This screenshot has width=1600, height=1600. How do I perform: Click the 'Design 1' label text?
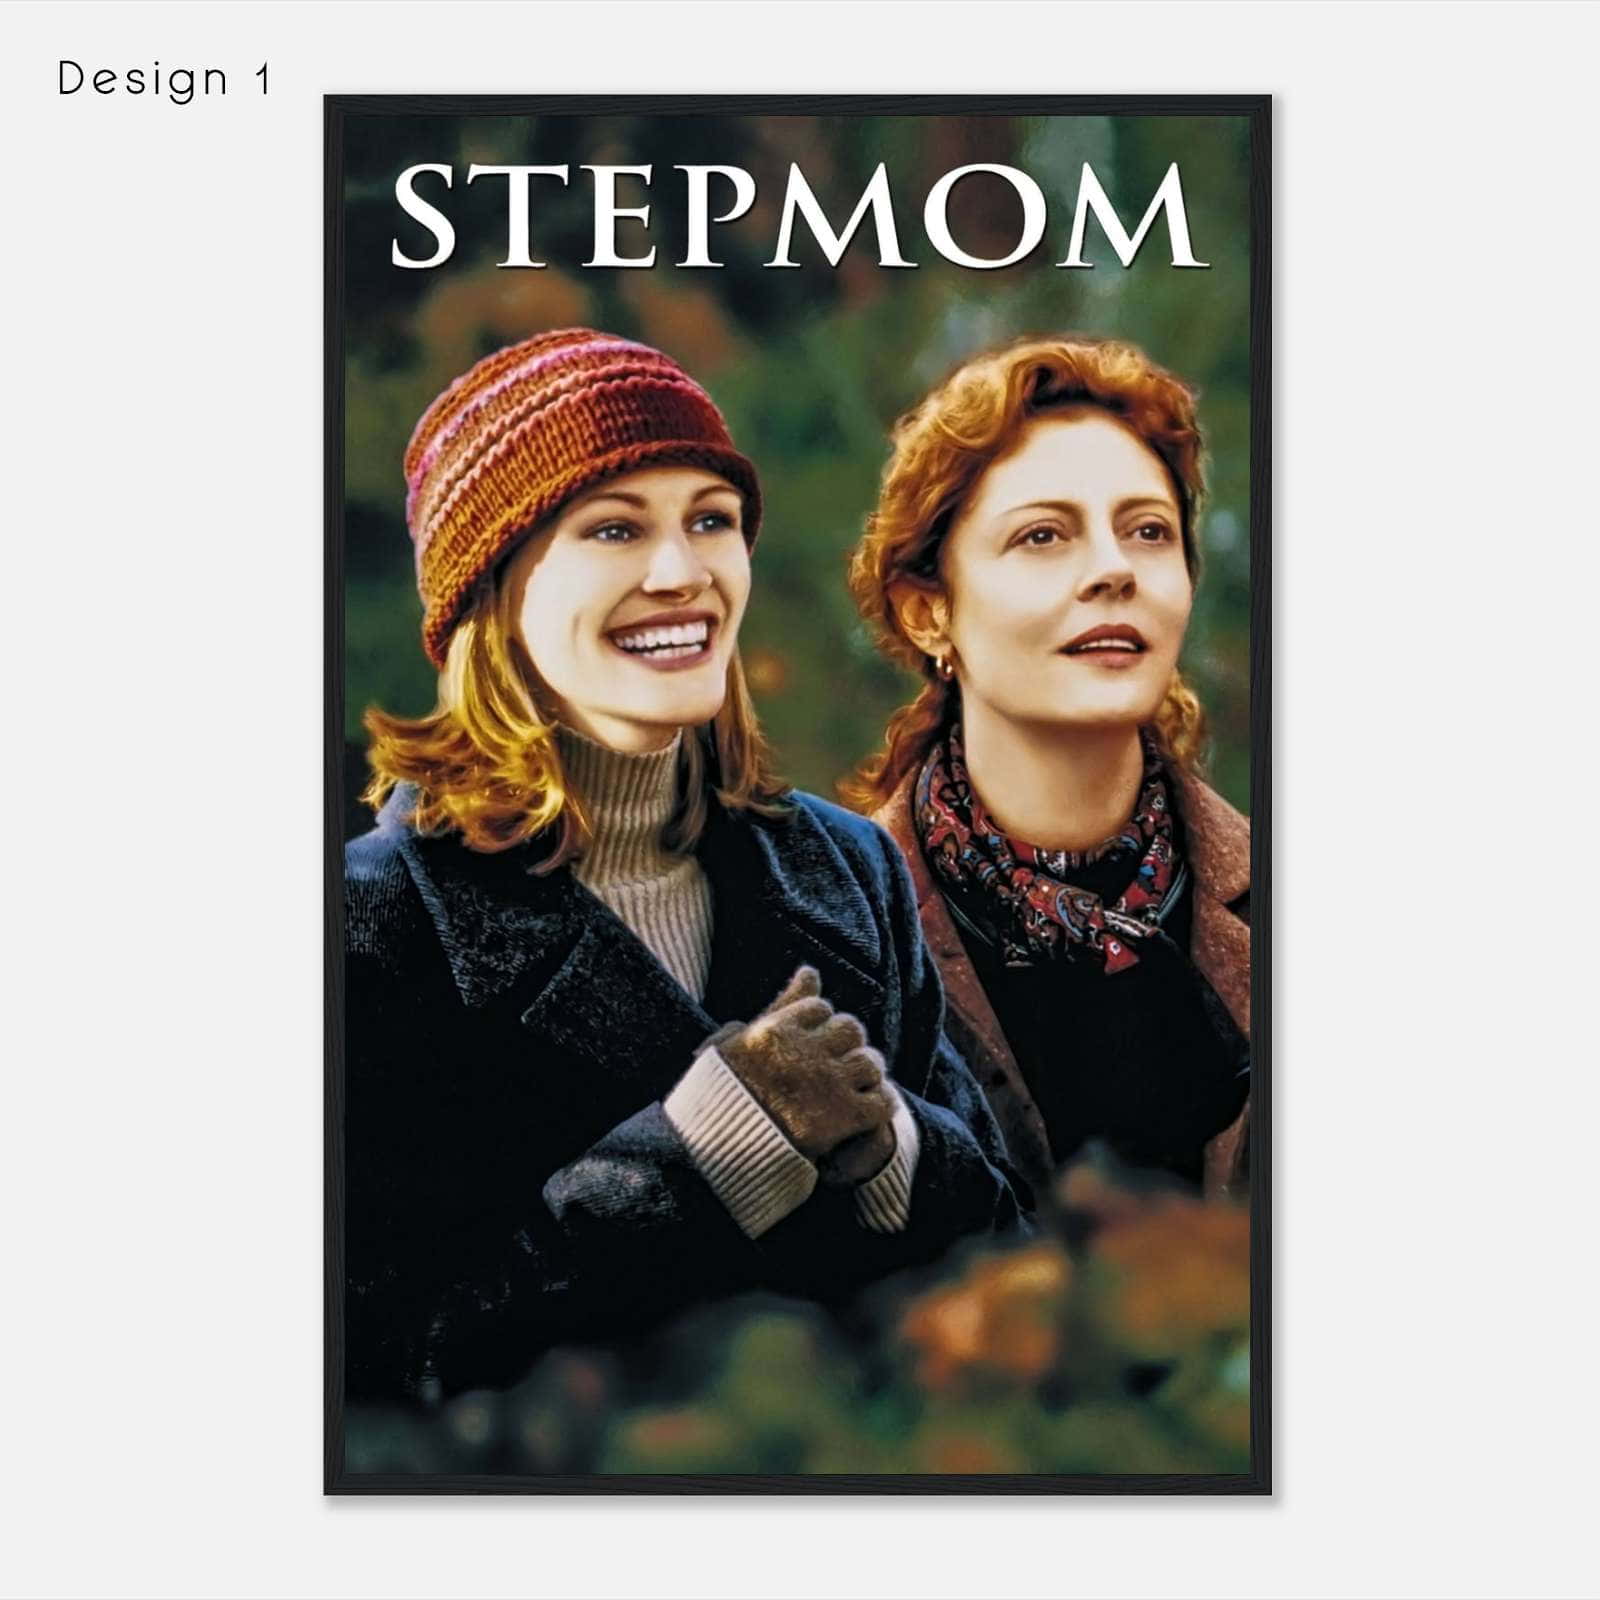(x=164, y=79)
